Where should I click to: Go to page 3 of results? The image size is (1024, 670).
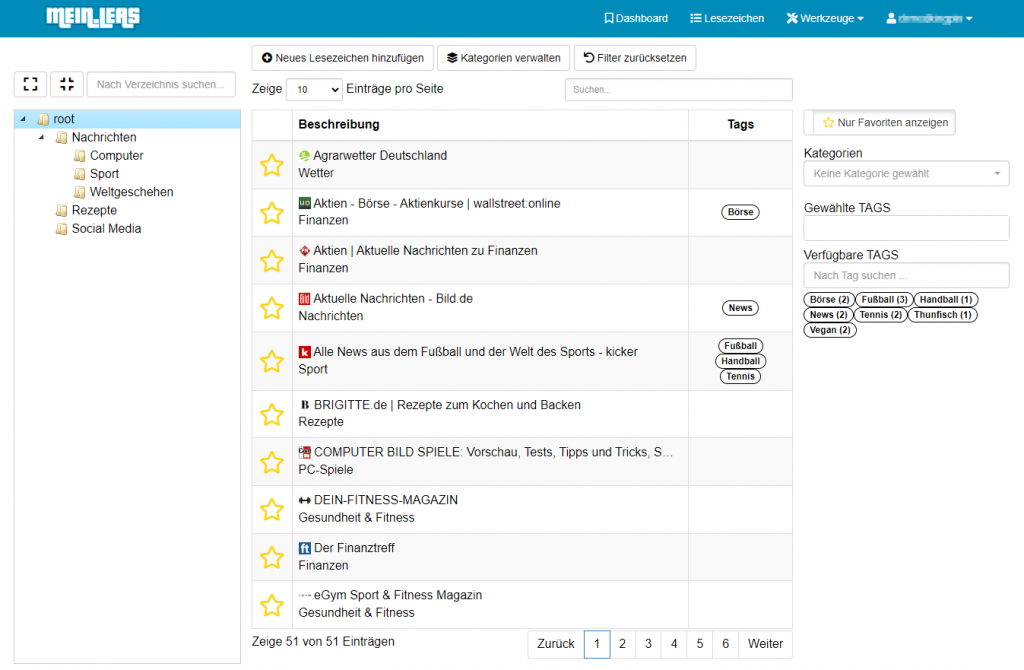[648, 644]
